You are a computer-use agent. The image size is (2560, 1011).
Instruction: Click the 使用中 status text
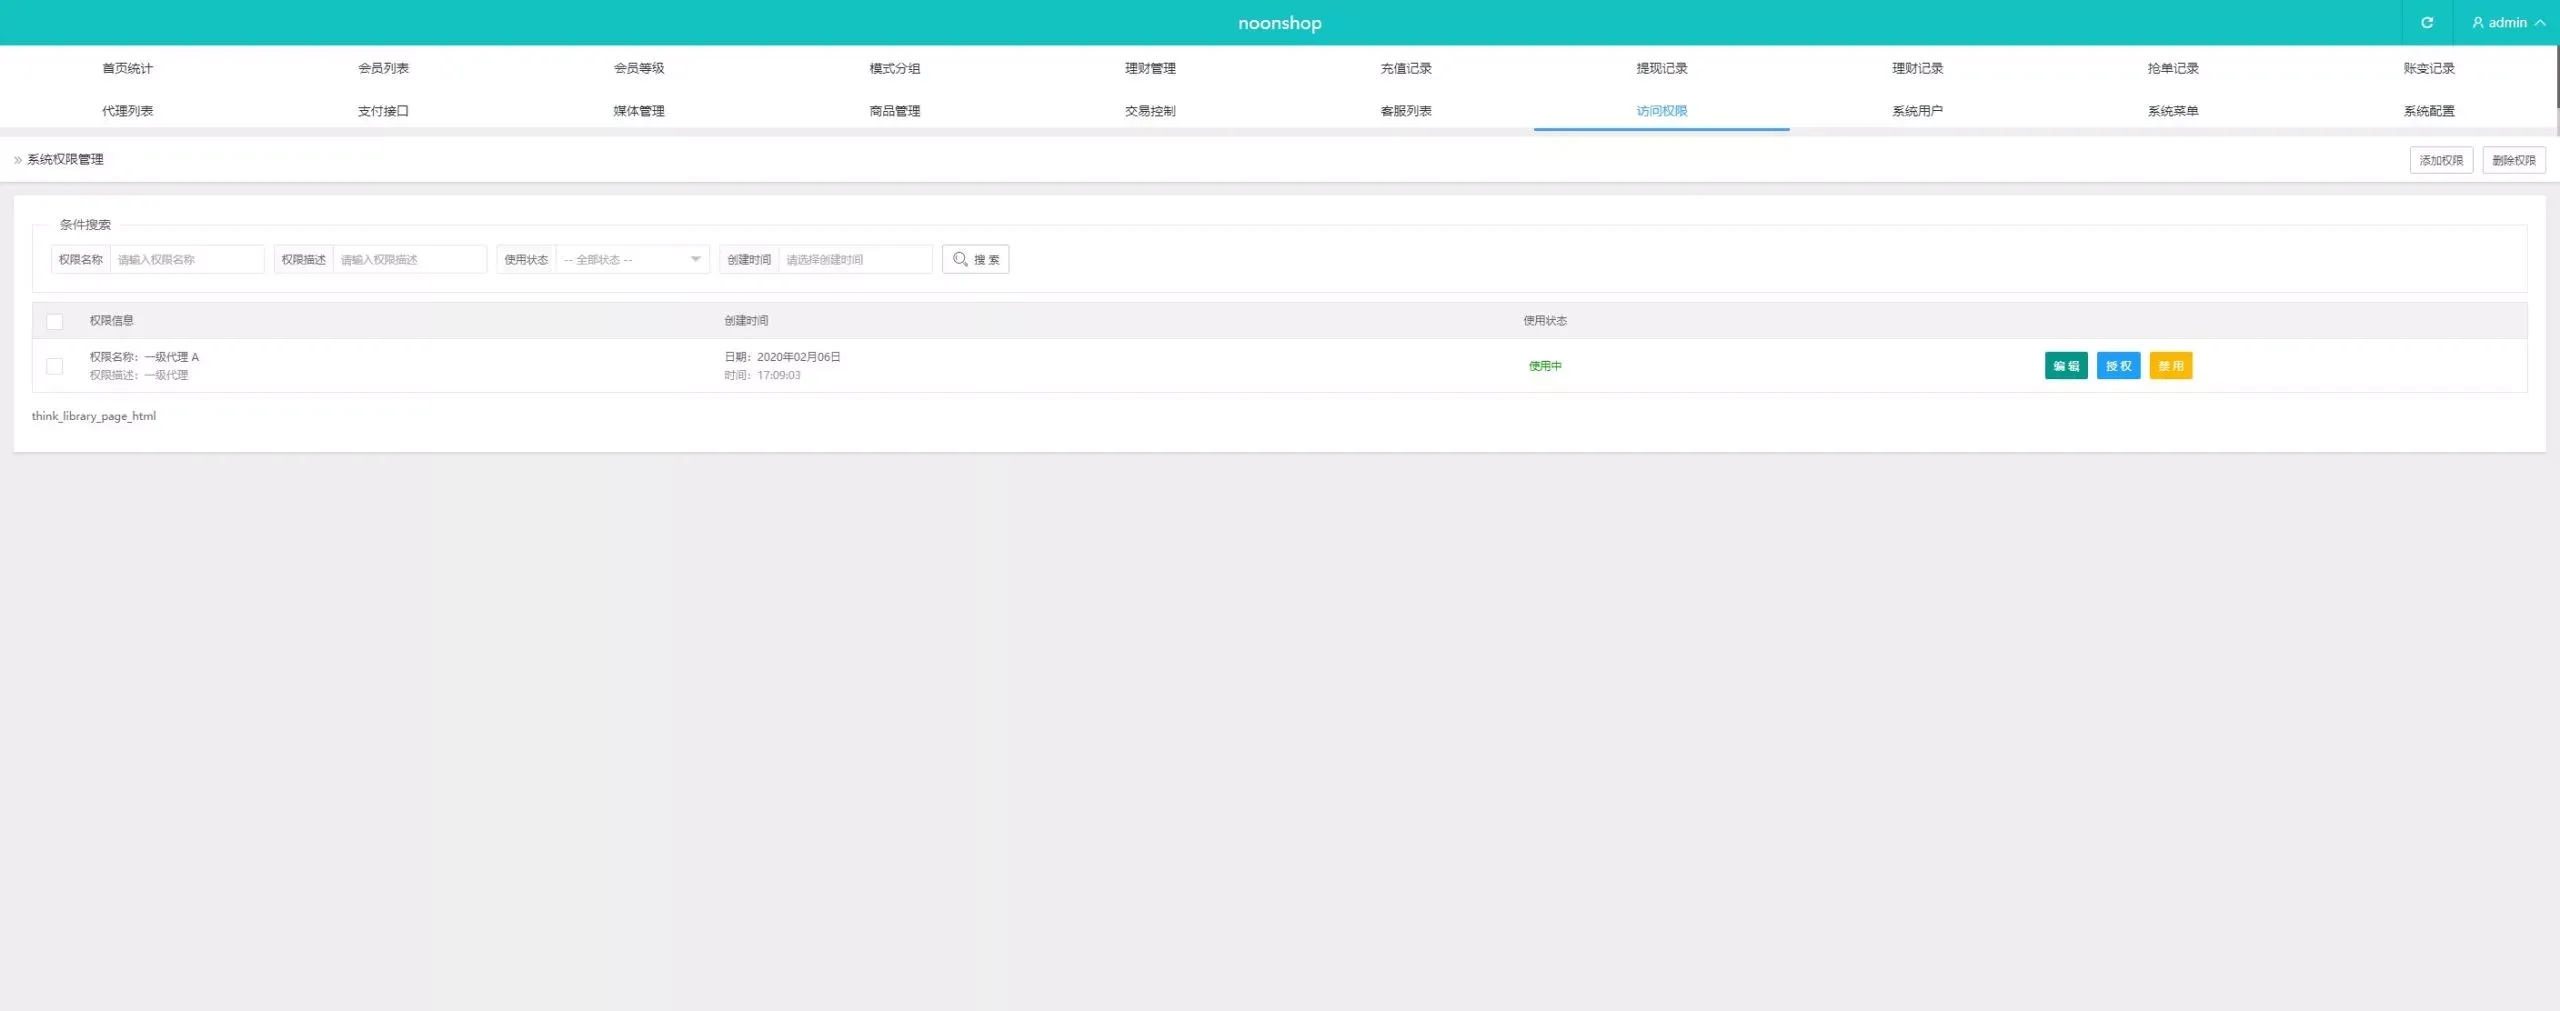coord(1545,366)
